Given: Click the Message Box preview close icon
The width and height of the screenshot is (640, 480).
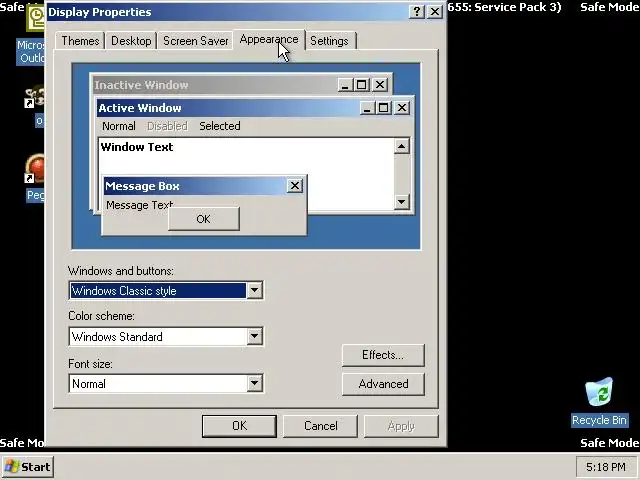Looking at the screenshot, I should (295, 186).
